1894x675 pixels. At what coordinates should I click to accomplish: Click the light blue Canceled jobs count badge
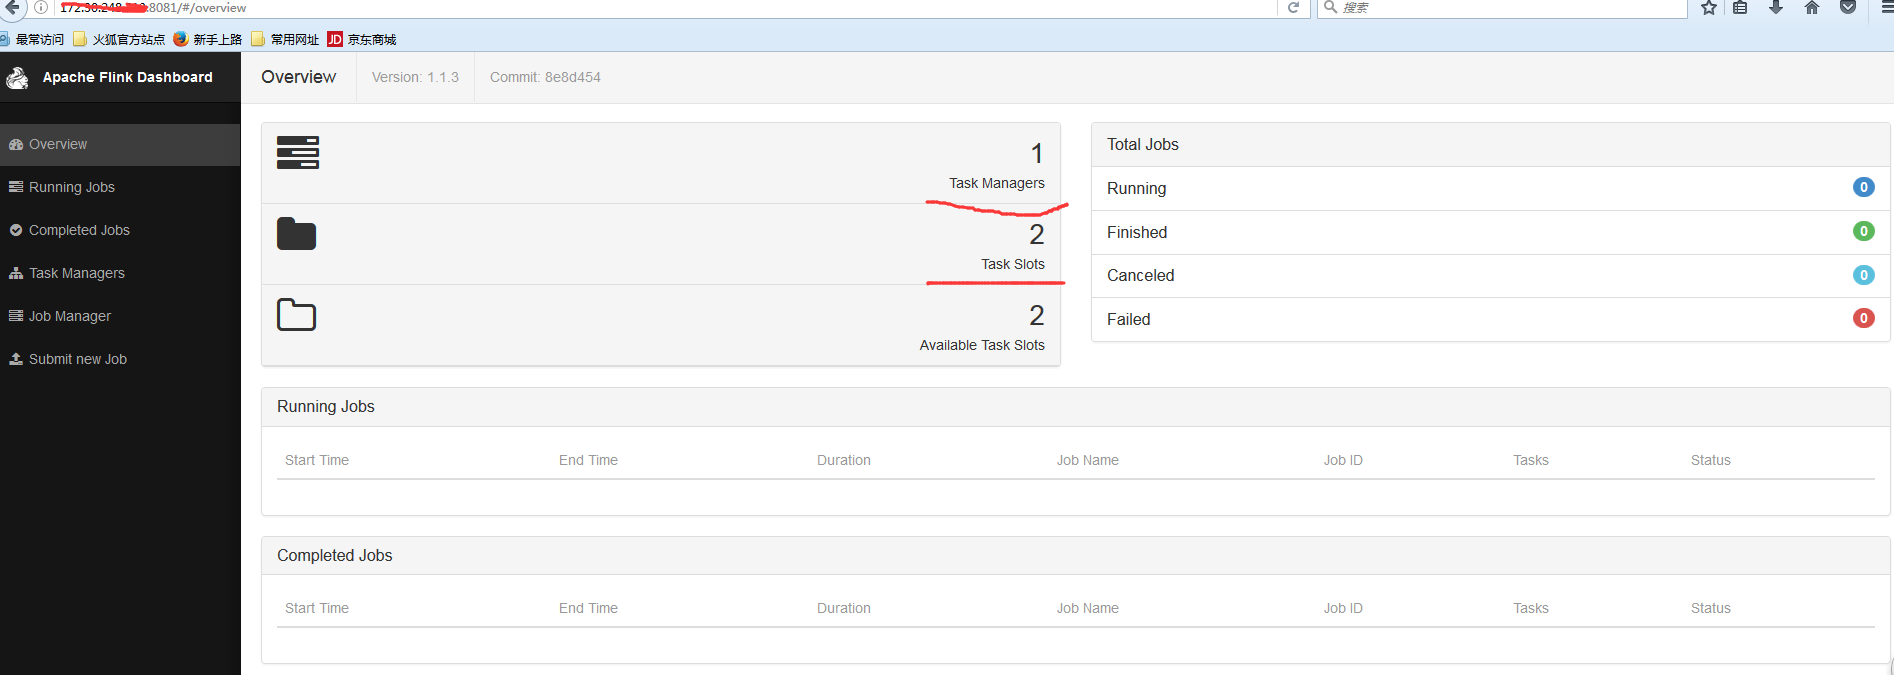(1864, 275)
